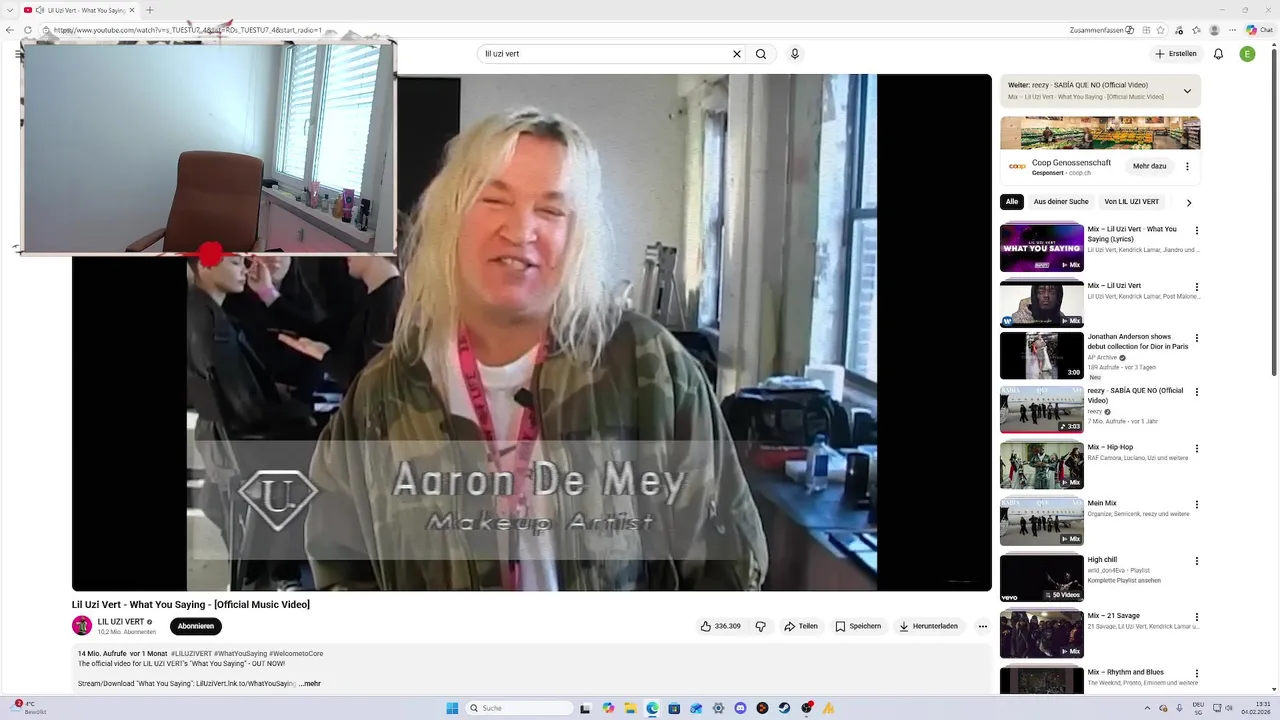Click the page scrollbar on the right edge
1280x720 pixels.
click(1274, 210)
